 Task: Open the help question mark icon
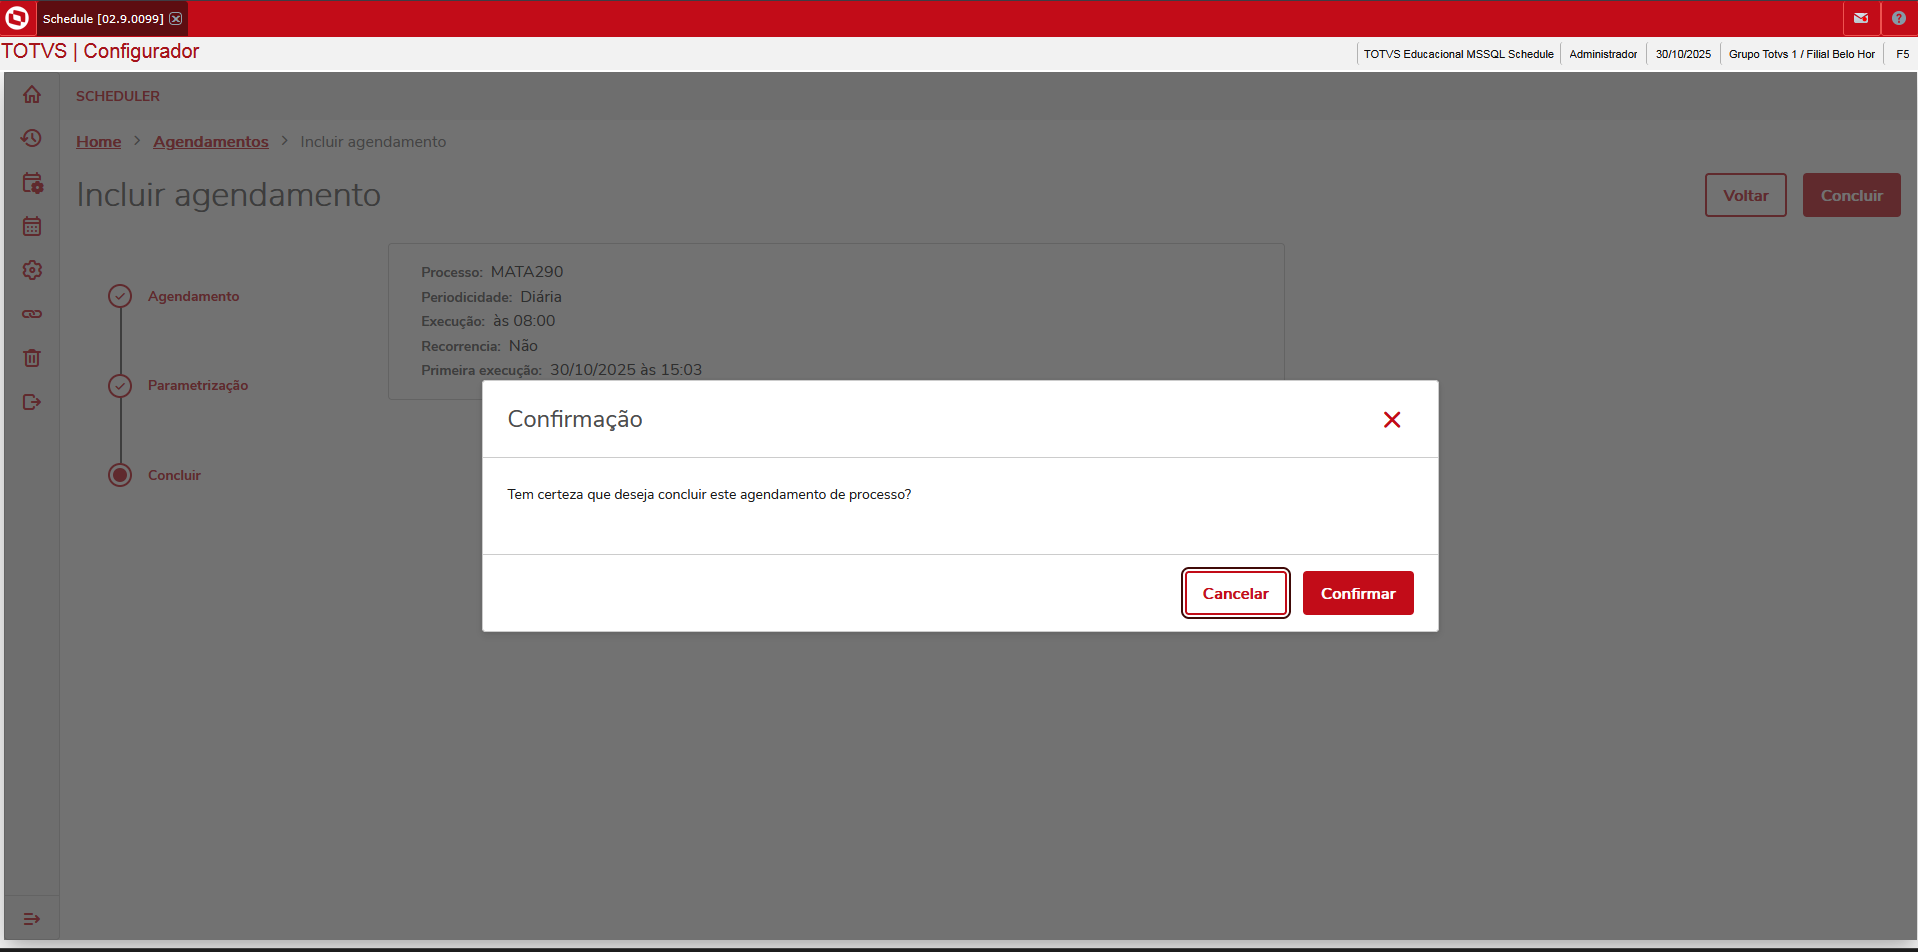pos(1898,18)
